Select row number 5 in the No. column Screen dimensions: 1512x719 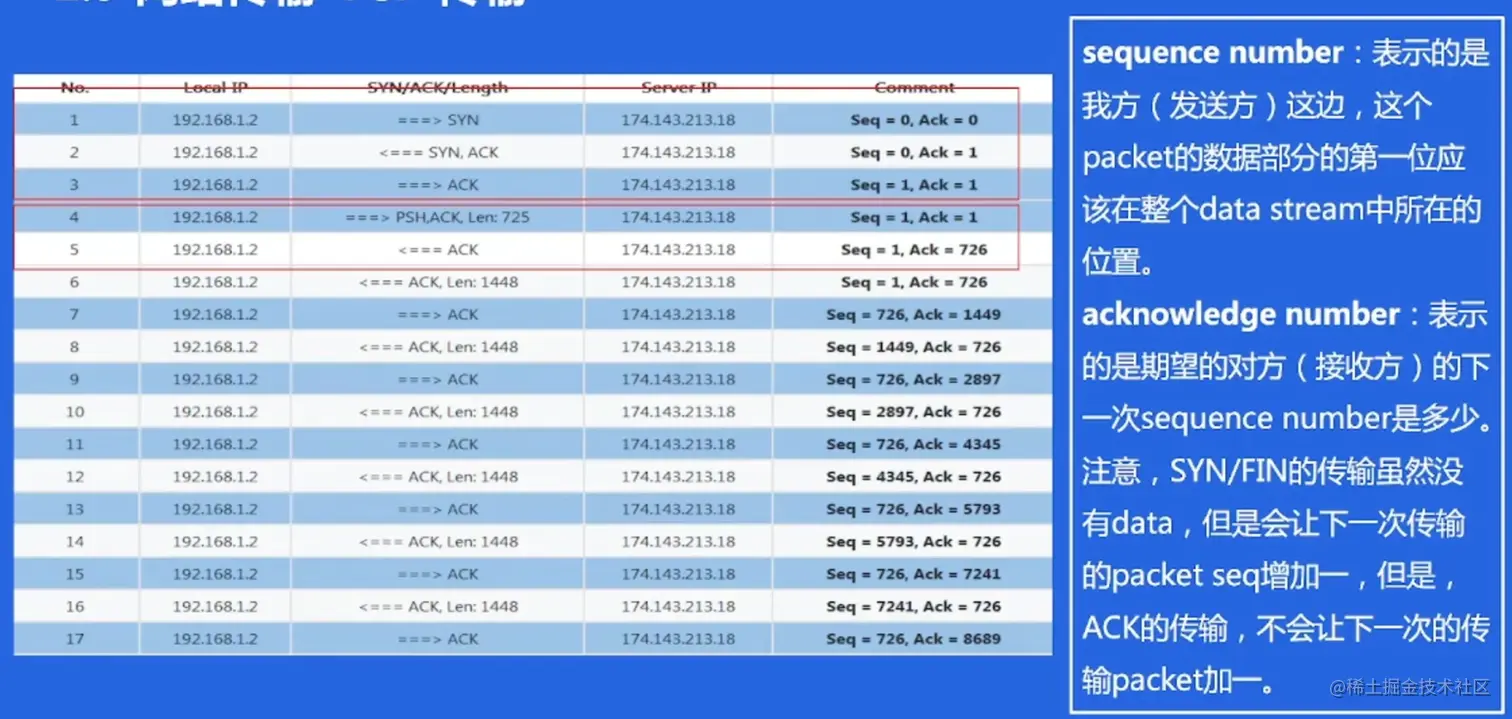pos(75,250)
